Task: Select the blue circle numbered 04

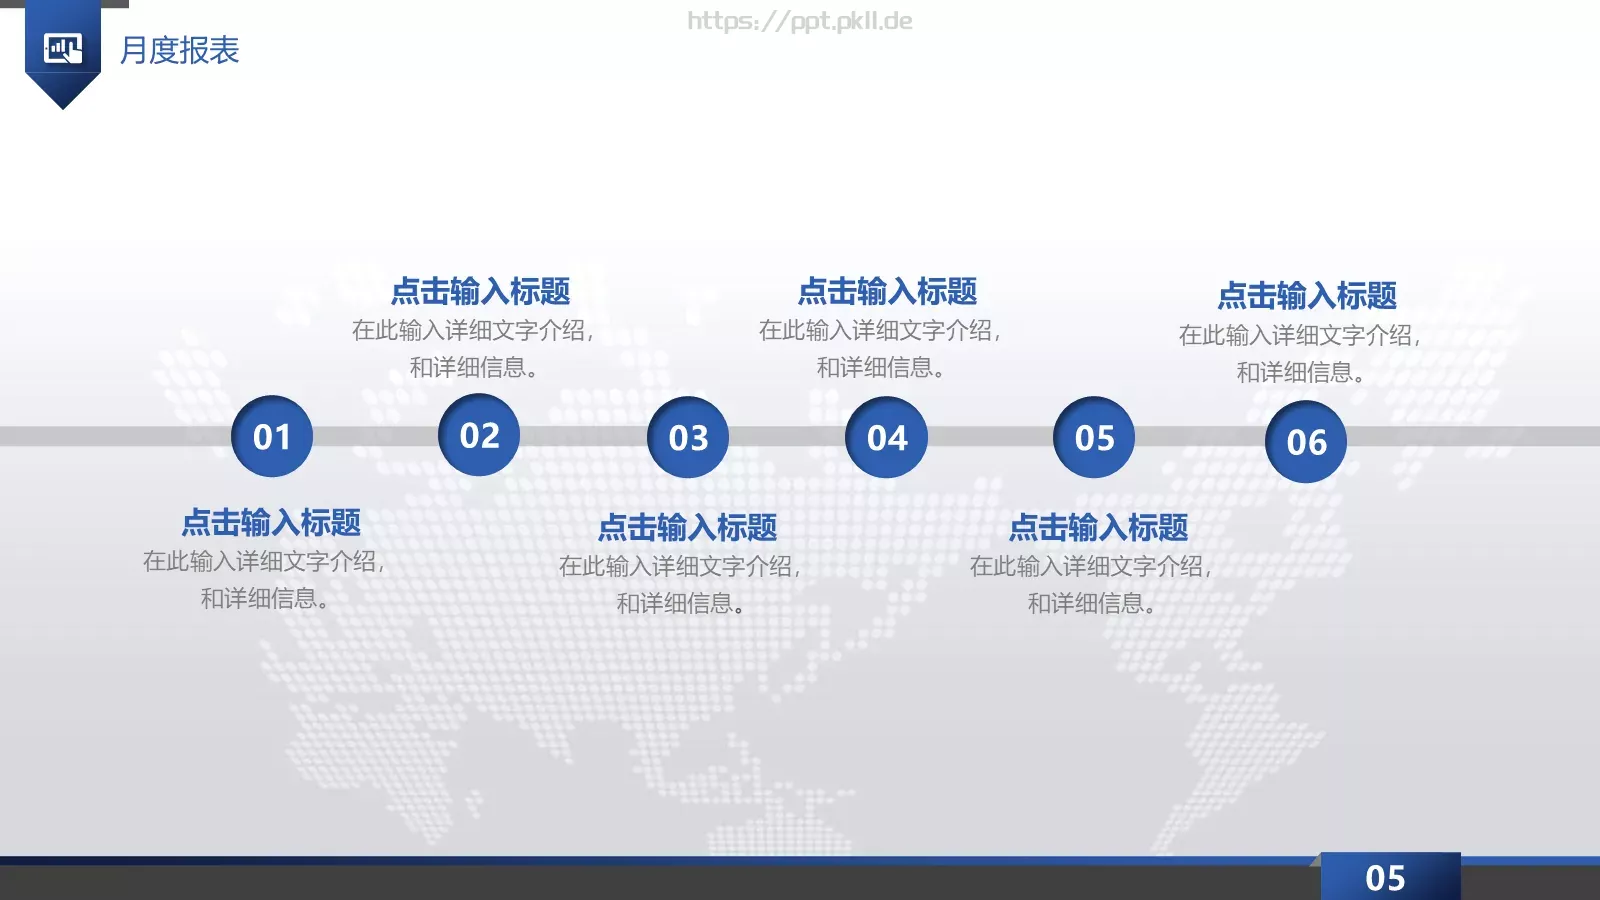Action: pyautogui.click(x=887, y=437)
